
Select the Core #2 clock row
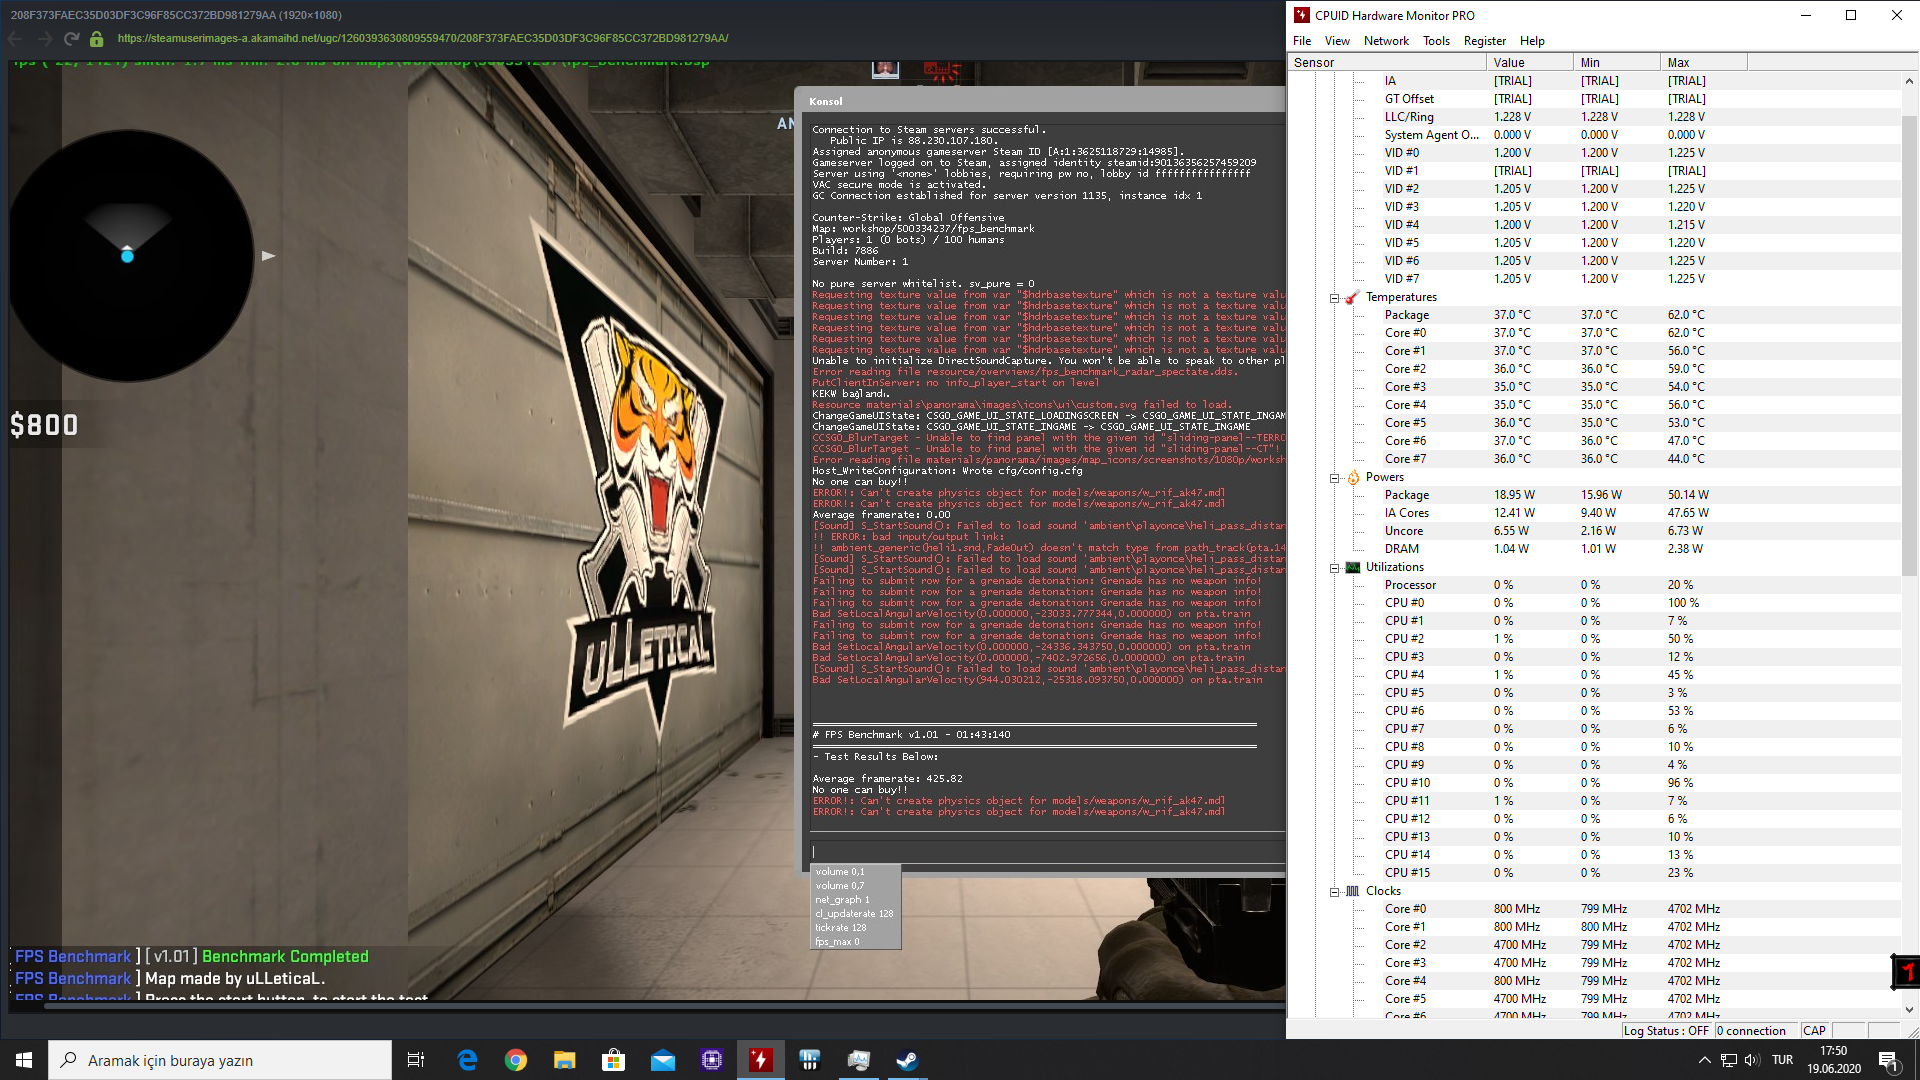pyautogui.click(x=1594, y=945)
